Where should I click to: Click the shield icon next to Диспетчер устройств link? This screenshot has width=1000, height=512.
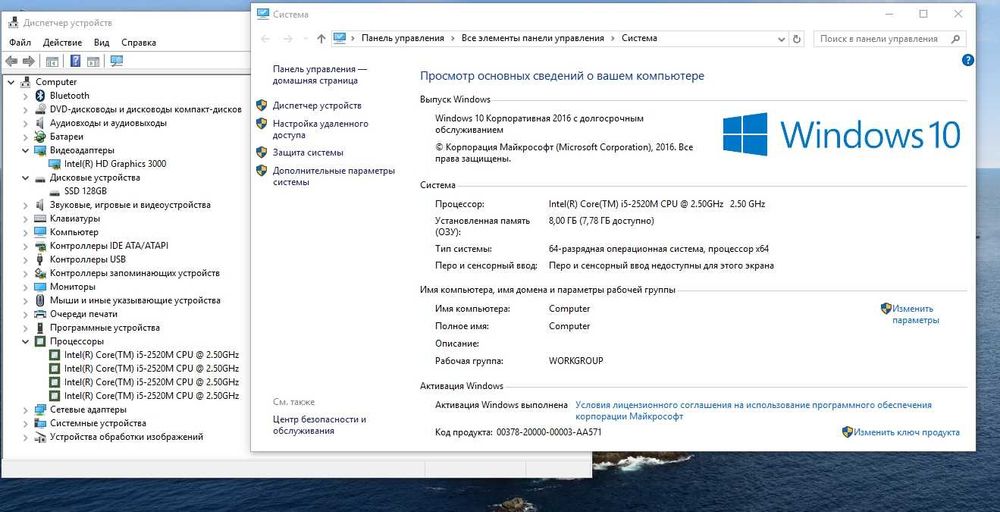(x=261, y=105)
